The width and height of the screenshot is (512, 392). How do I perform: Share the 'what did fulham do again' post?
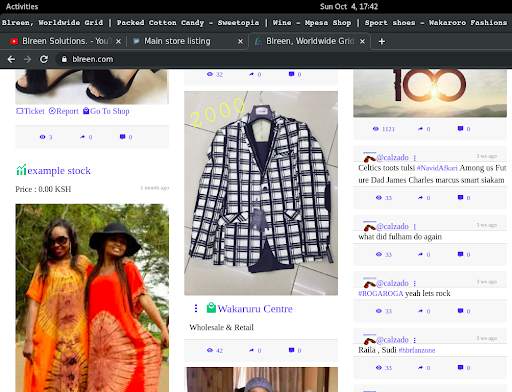420,254
